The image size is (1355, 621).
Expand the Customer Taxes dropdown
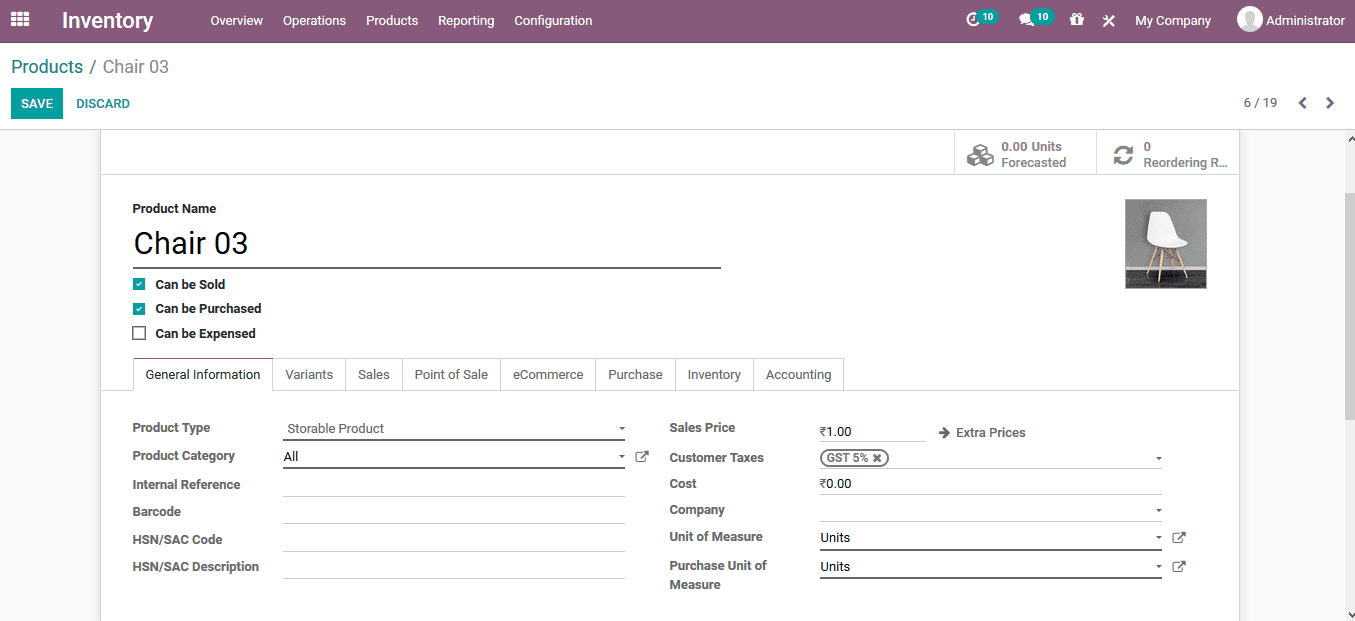pos(1158,457)
